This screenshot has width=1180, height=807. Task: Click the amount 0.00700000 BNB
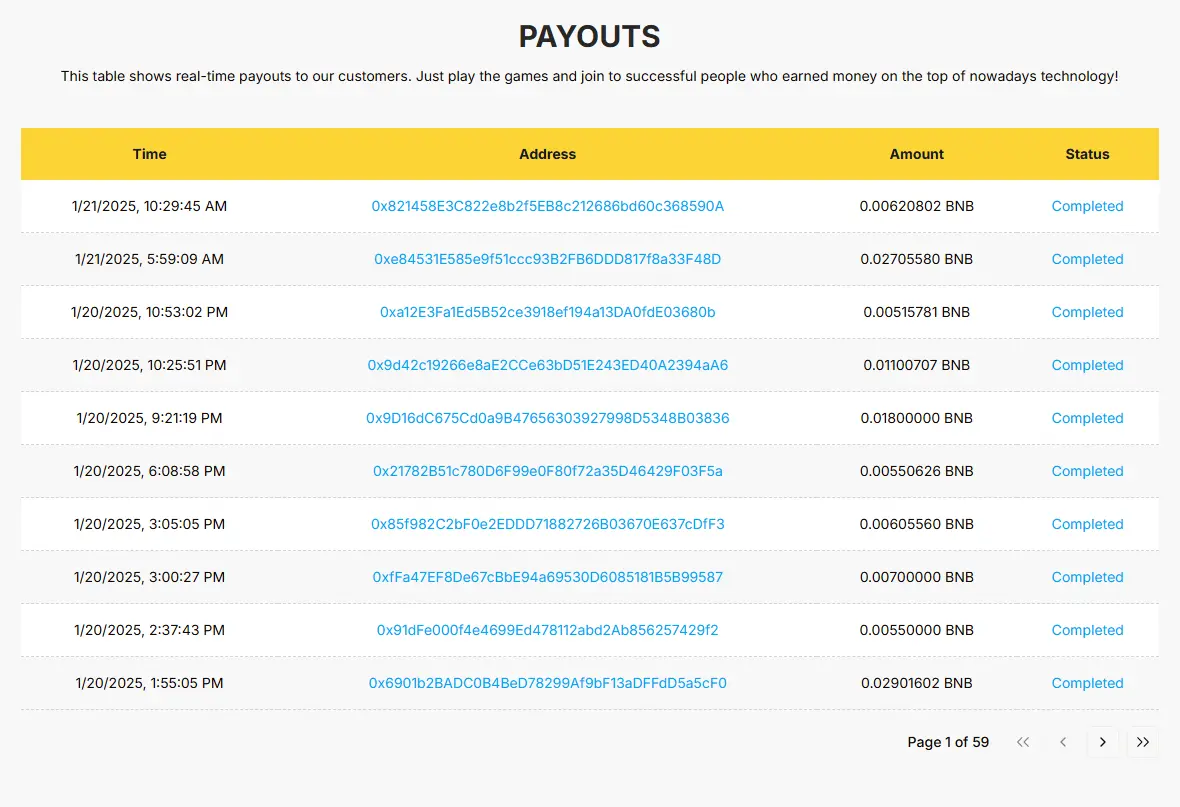[x=917, y=577]
